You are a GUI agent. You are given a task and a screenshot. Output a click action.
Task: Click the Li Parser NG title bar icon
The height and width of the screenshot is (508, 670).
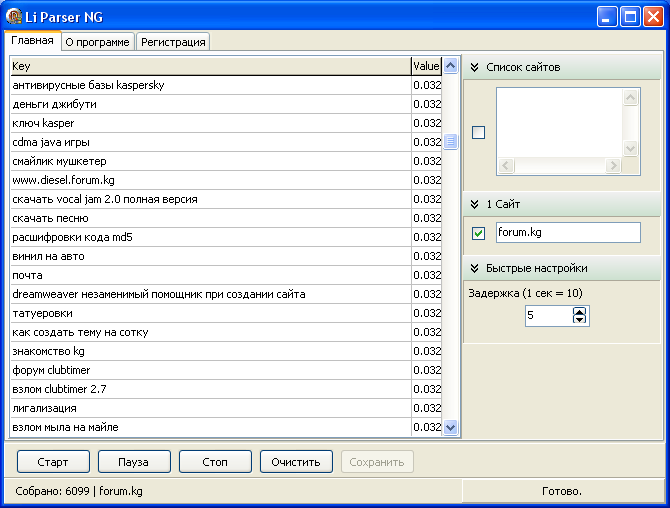coord(15,16)
